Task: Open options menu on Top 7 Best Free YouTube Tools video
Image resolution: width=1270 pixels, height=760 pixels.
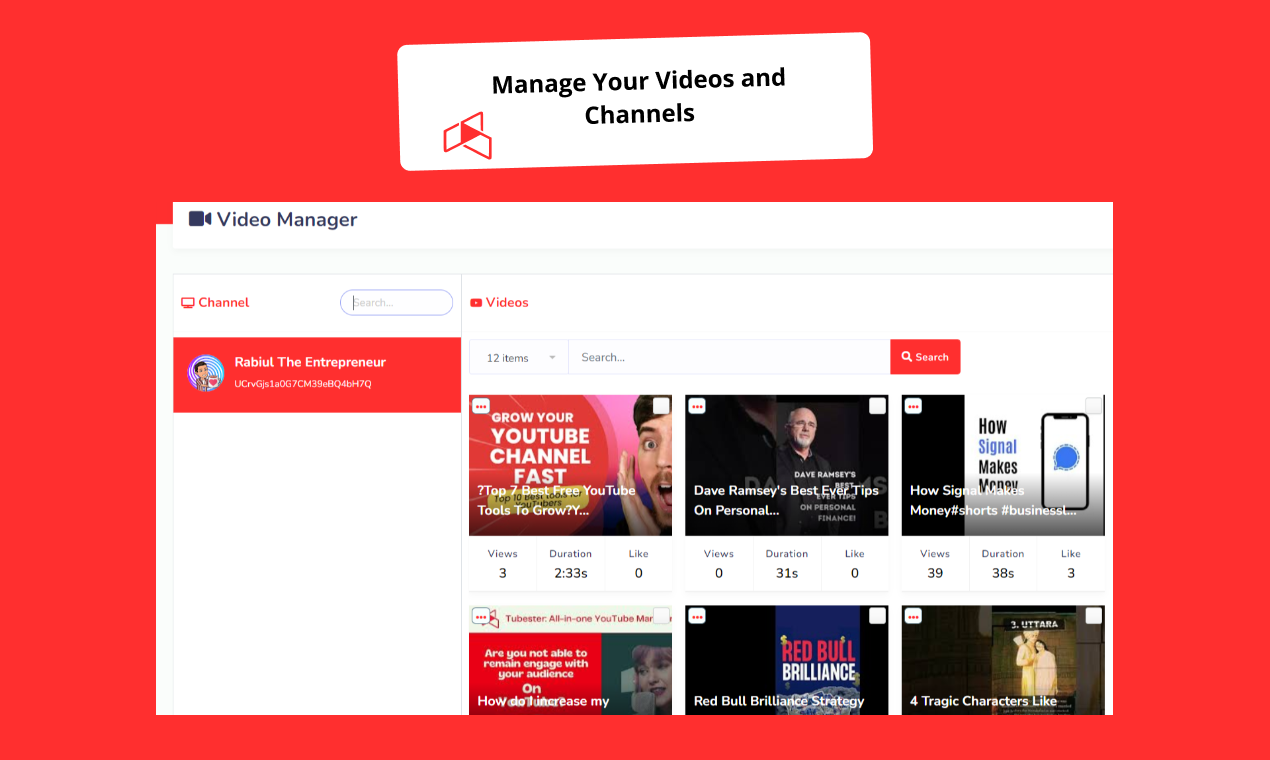Action: tap(481, 406)
